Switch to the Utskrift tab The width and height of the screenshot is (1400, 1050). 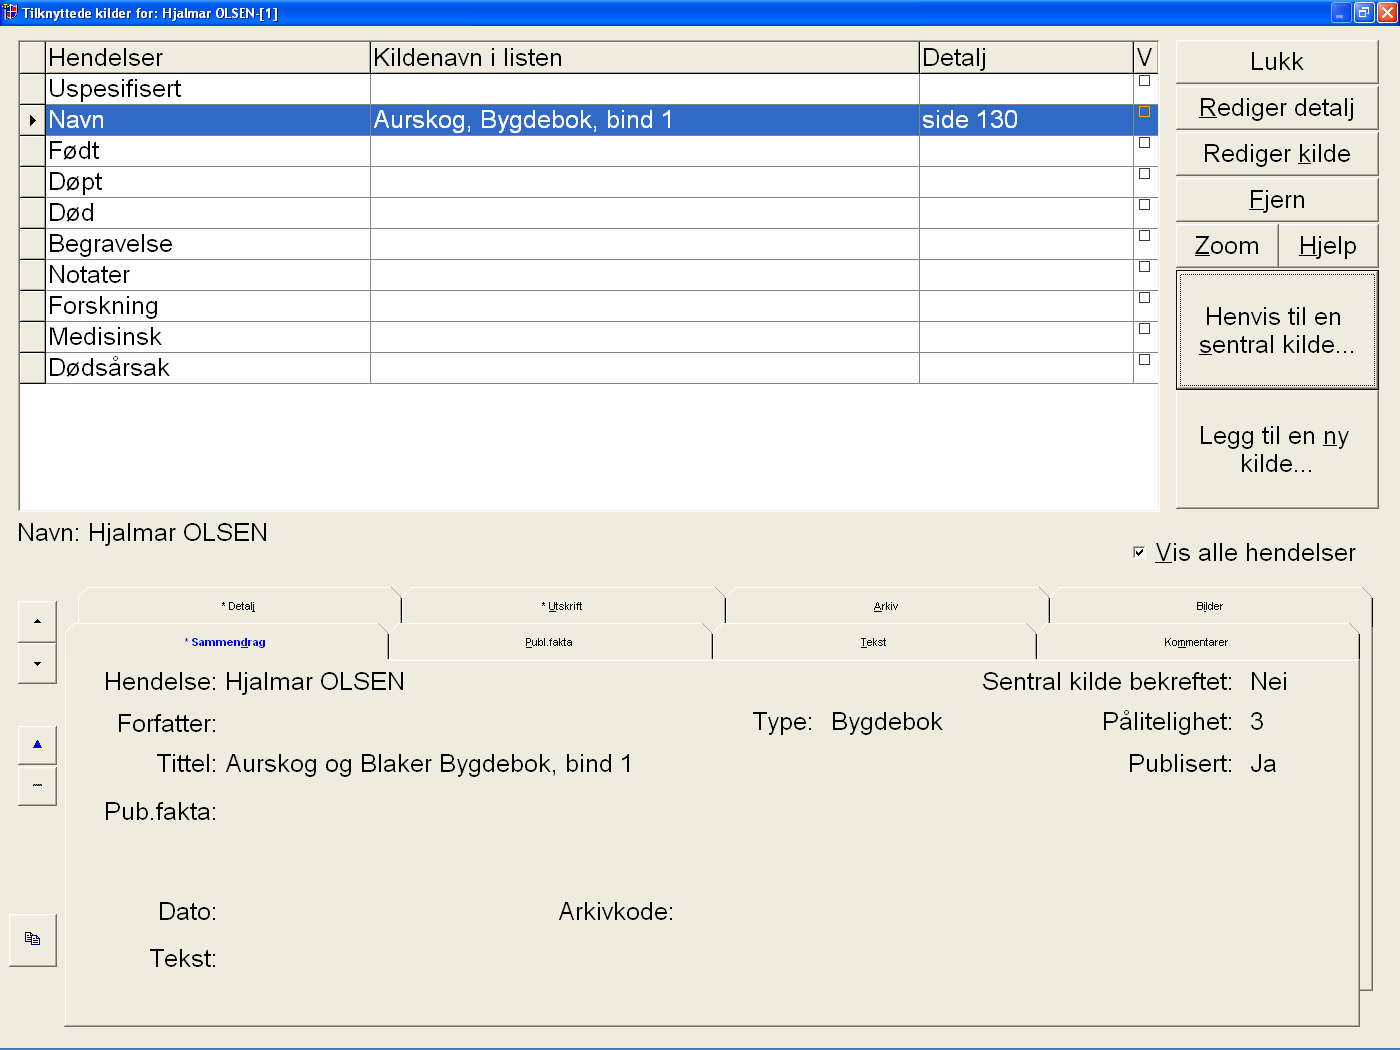[562, 606]
